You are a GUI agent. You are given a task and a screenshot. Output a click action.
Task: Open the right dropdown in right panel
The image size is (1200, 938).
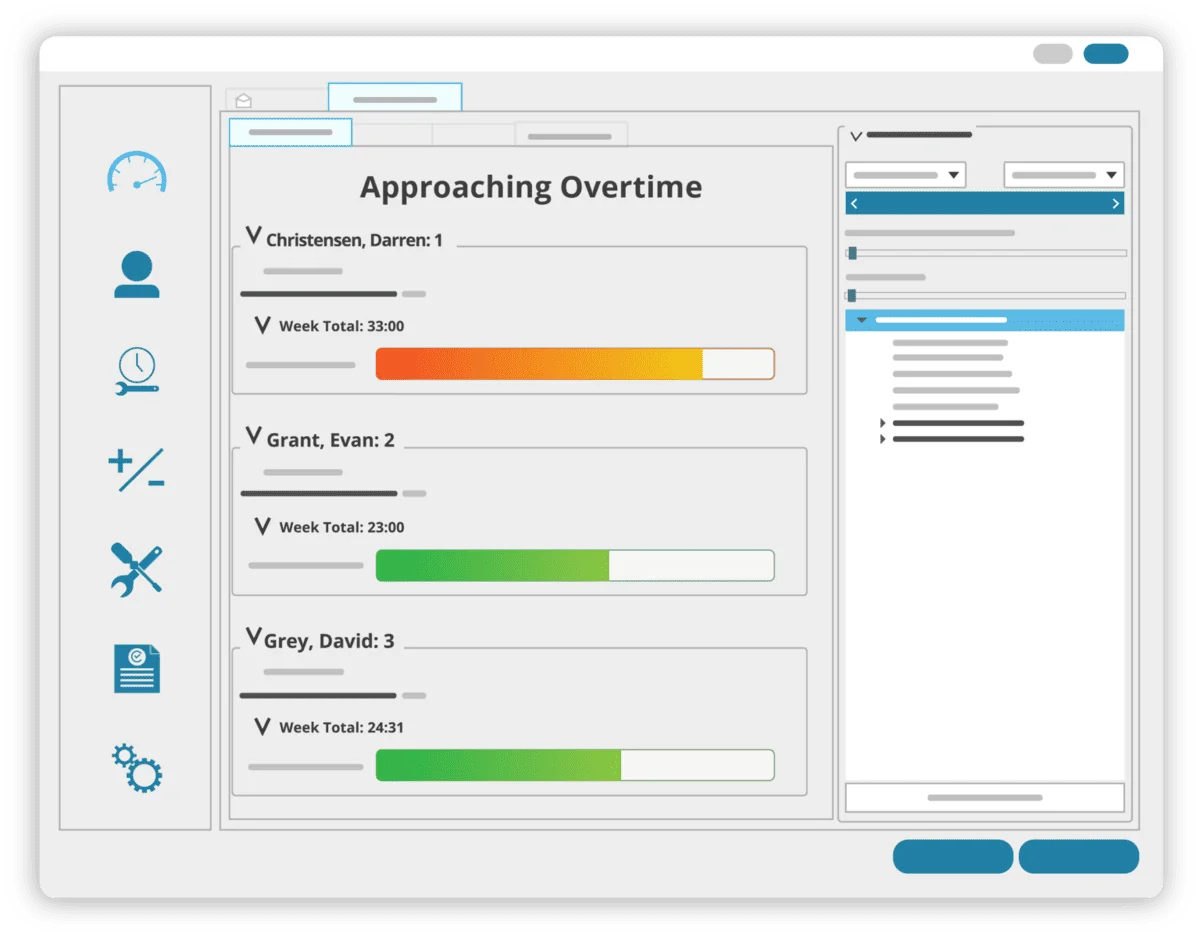pyautogui.click(x=1064, y=175)
